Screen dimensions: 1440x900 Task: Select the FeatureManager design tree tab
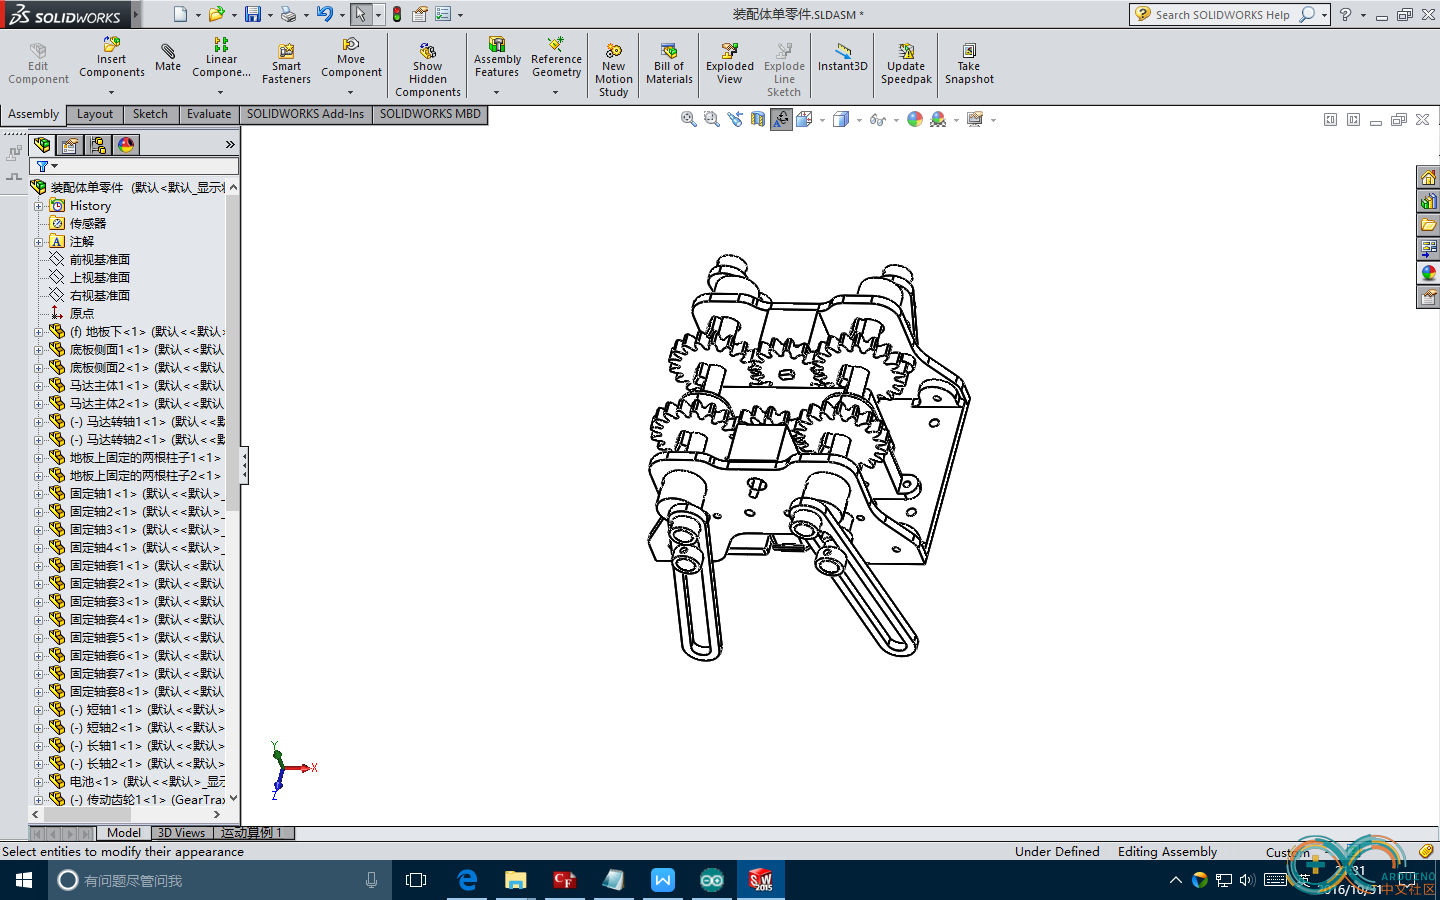pos(42,145)
